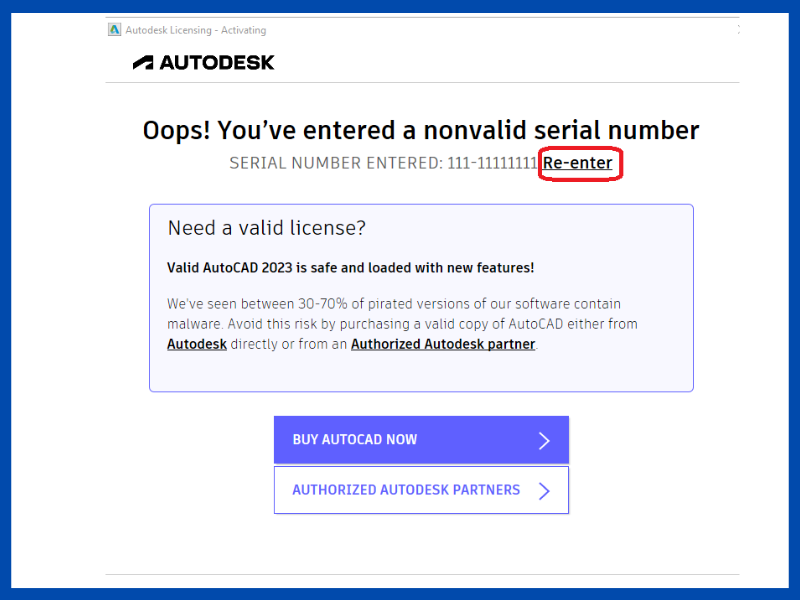The width and height of the screenshot is (800, 600).
Task: Open the underlined Autodesk link in the paragraph
Action: point(197,345)
